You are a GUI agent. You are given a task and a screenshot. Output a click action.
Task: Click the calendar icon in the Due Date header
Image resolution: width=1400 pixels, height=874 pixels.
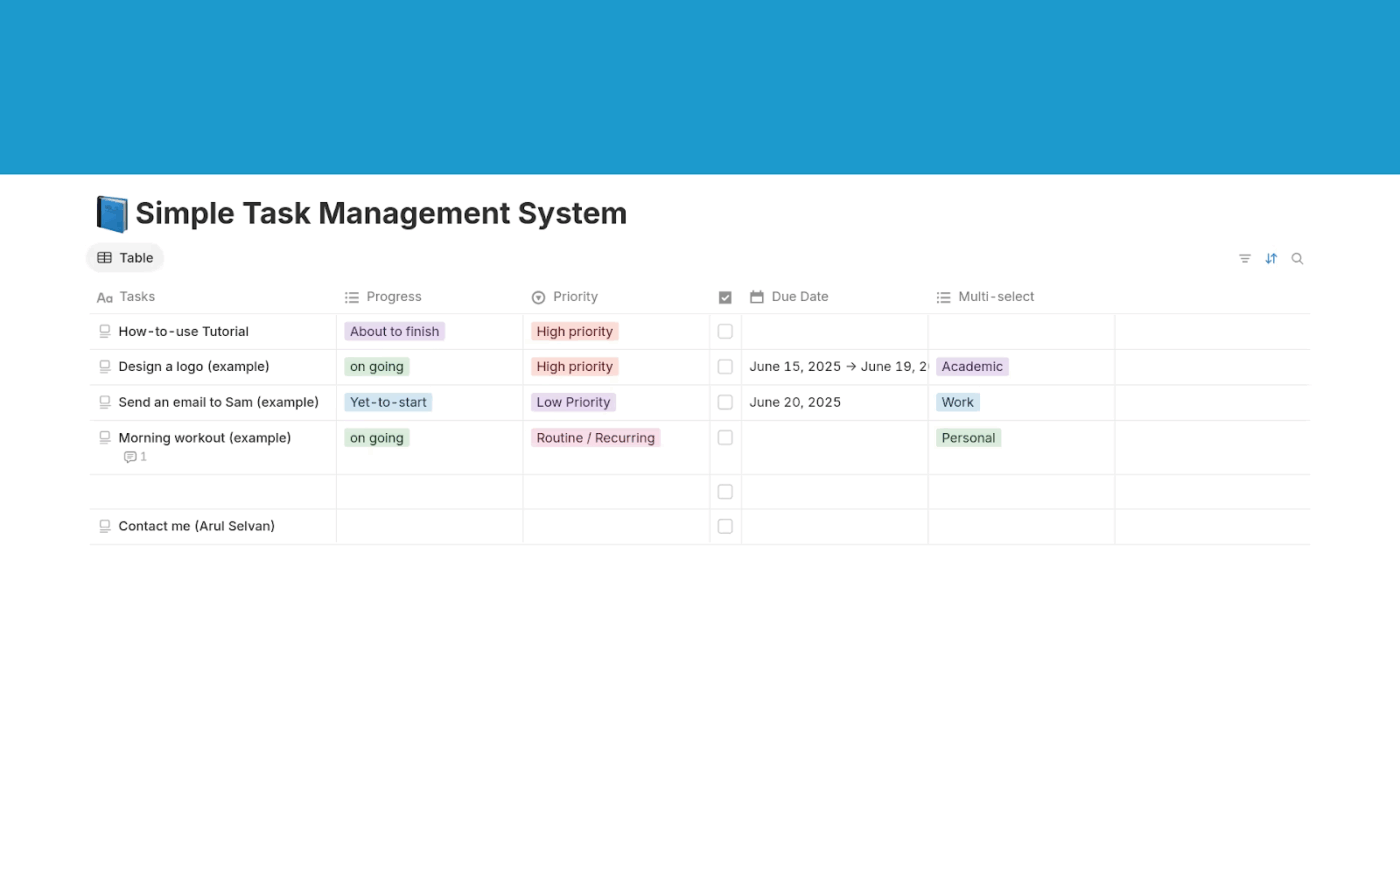tap(757, 296)
